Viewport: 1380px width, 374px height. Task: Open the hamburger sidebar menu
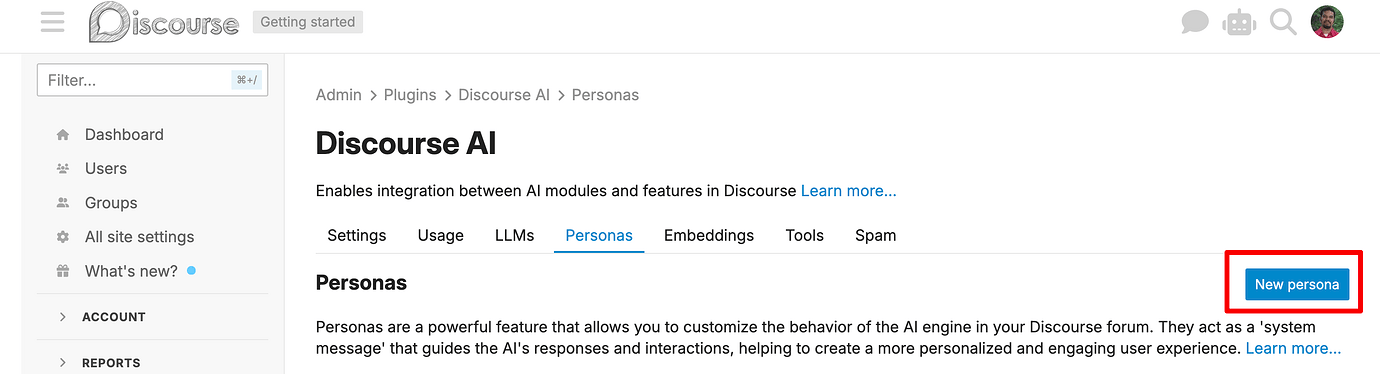[52, 21]
